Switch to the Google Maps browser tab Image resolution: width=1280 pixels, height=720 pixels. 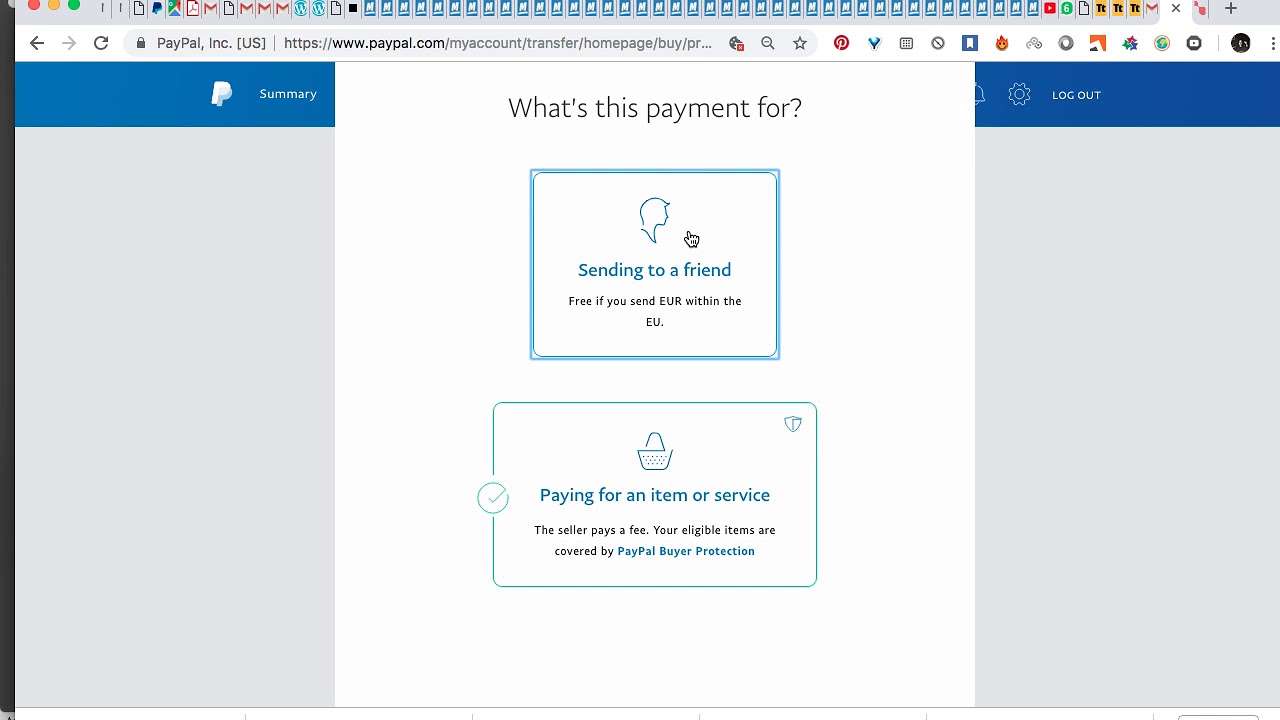point(174,8)
